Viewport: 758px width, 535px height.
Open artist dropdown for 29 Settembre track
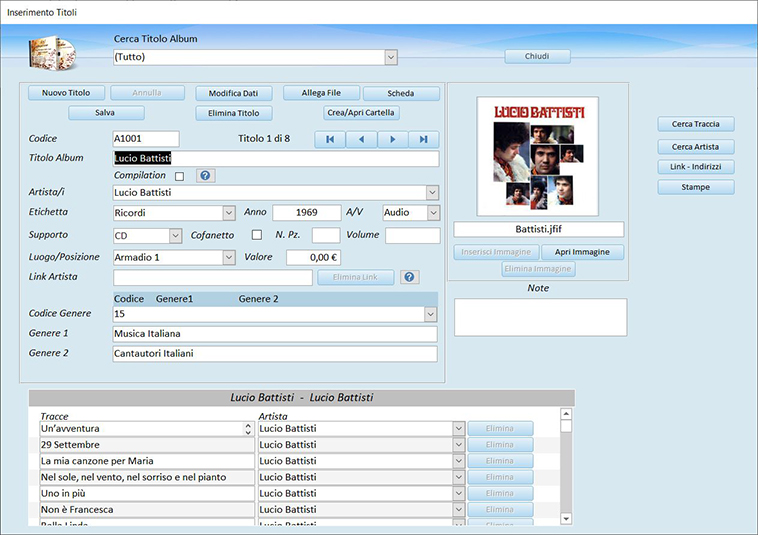pos(459,445)
